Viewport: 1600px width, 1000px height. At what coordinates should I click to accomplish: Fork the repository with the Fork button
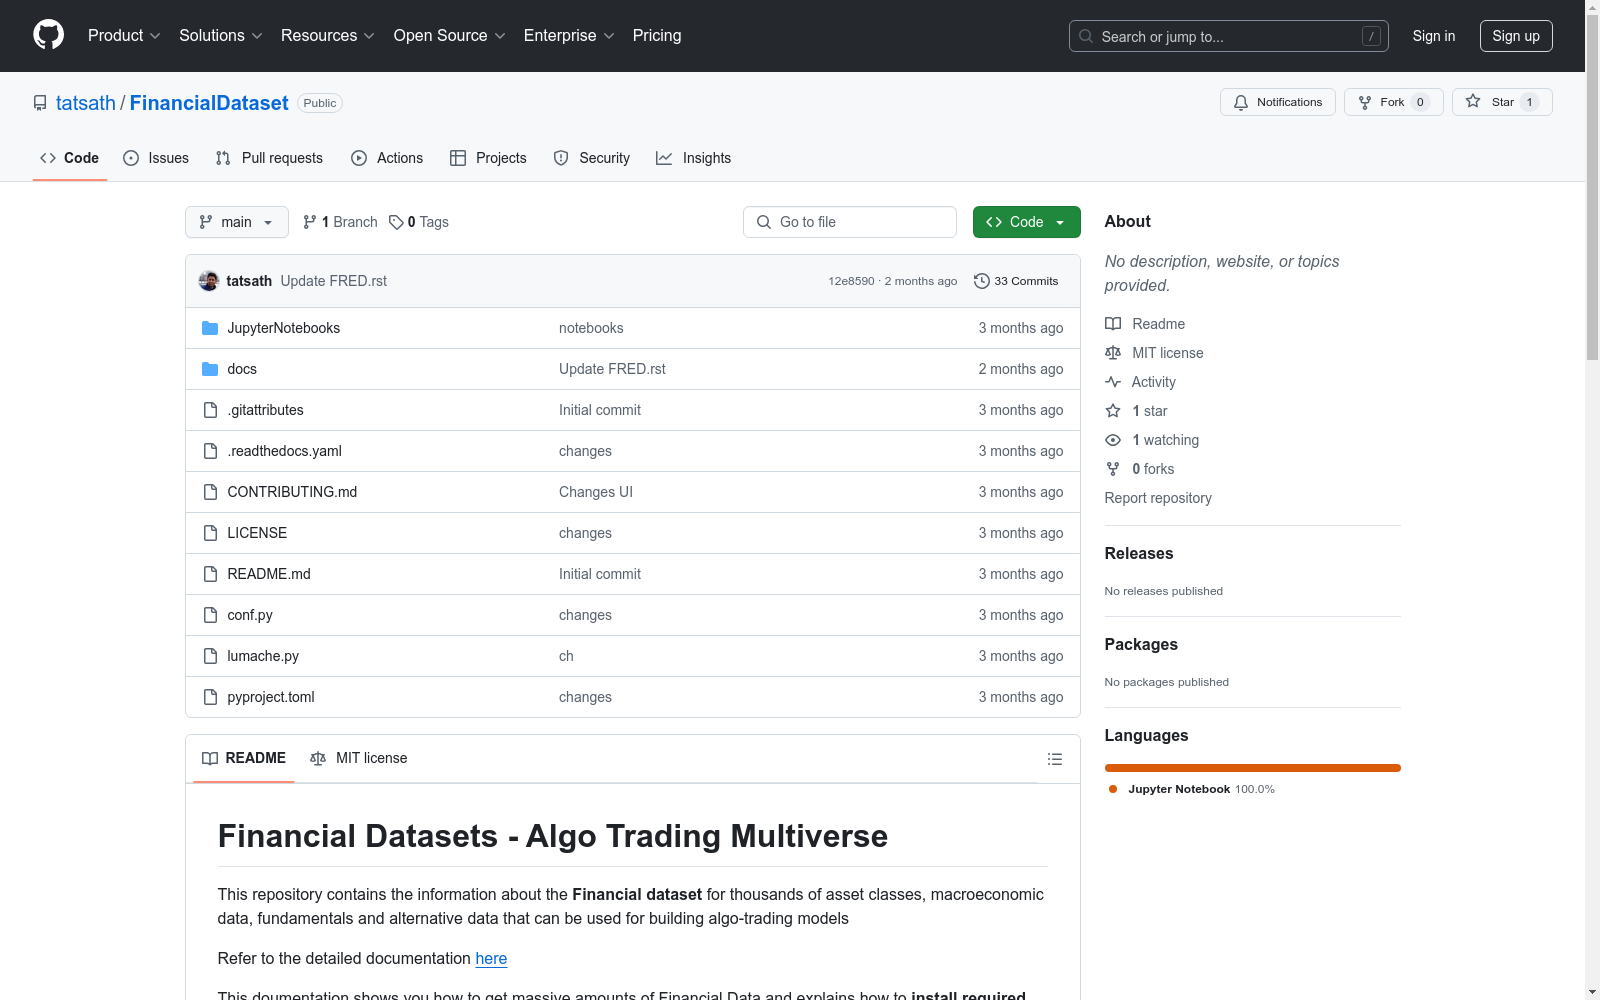[x=1394, y=102]
